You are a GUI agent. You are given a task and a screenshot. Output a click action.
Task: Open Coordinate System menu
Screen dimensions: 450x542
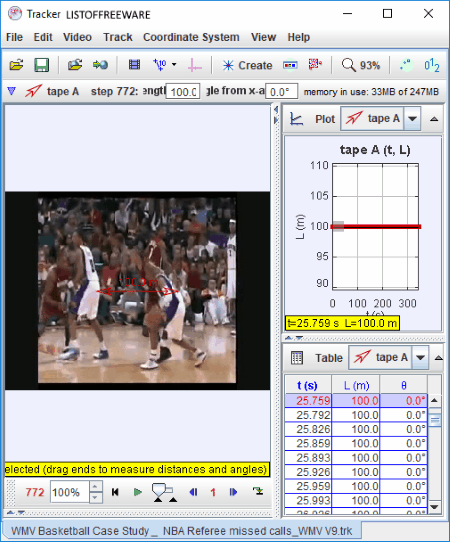tap(191, 37)
